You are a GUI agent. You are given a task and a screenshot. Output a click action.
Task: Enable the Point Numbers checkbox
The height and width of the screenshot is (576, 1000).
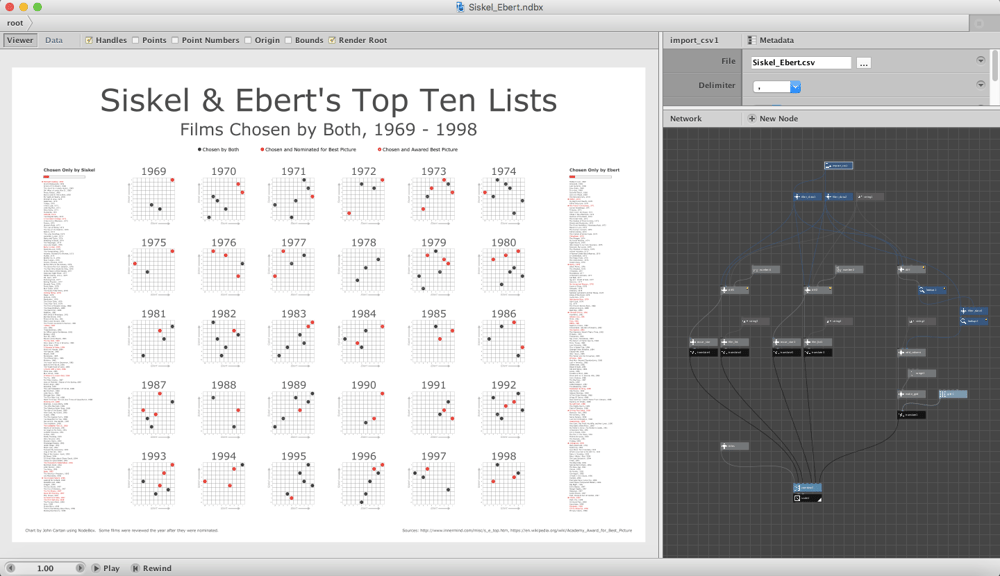coord(175,40)
